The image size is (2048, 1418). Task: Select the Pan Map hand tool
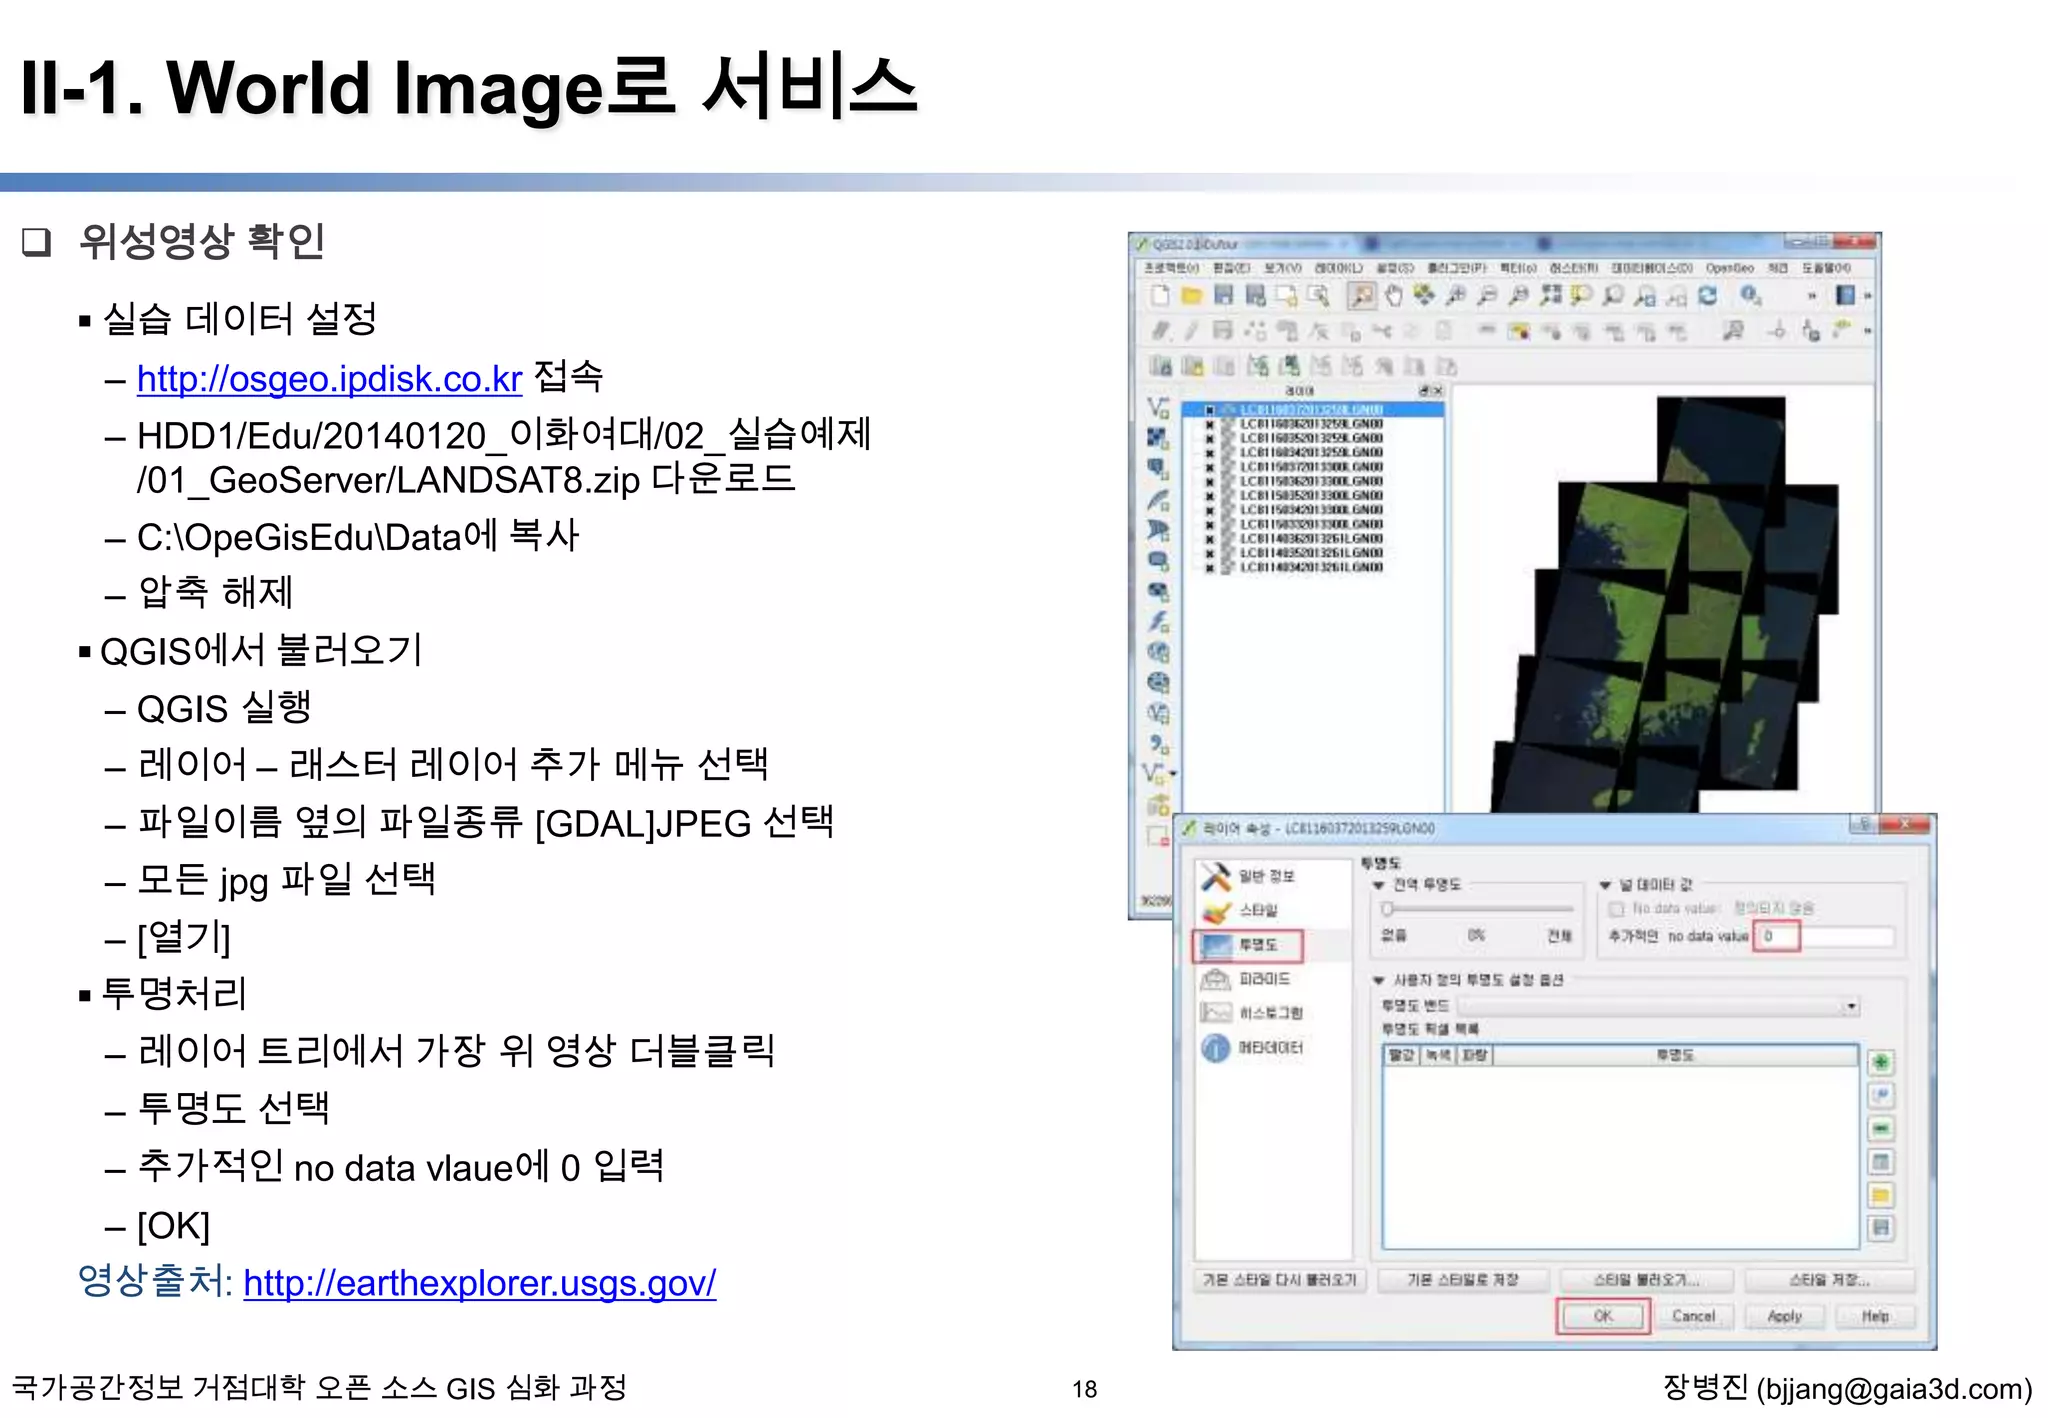[x=1393, y=295]
